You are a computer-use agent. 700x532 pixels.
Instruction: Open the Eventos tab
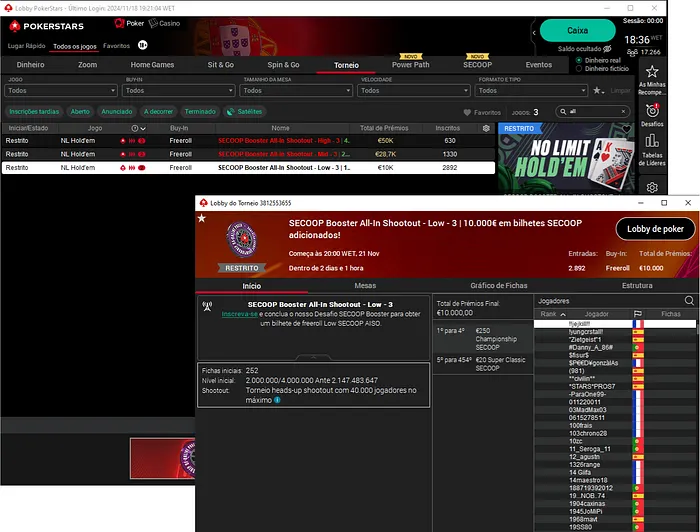click(539, 65)
